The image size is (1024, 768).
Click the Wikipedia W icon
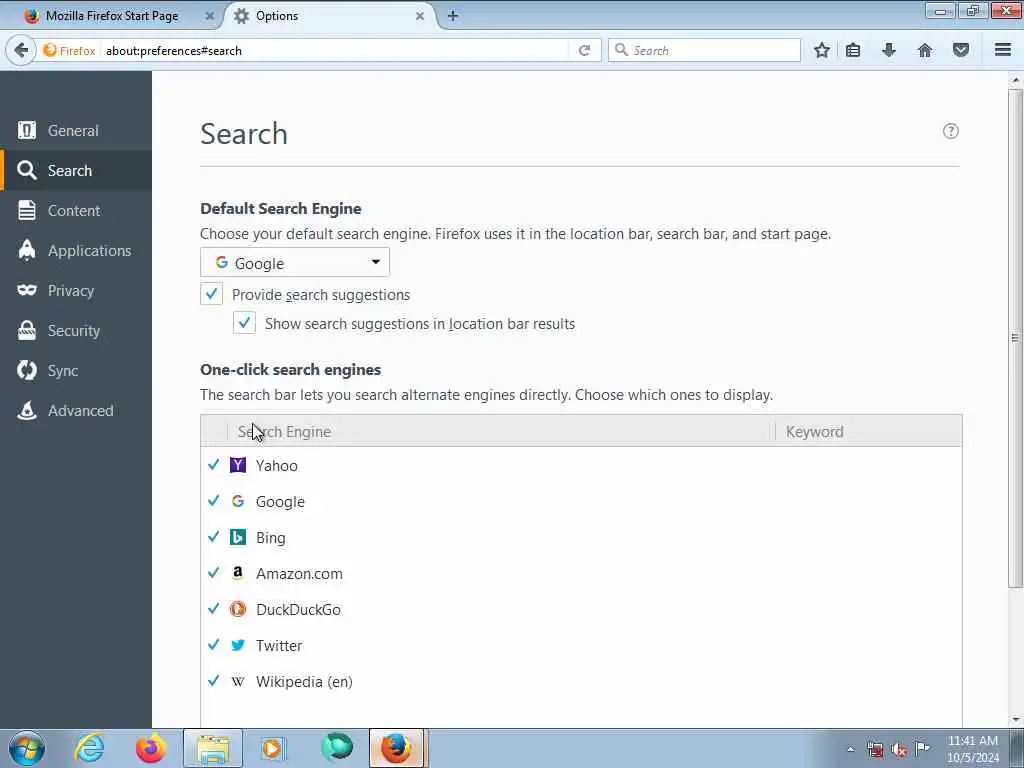[238, 681]
